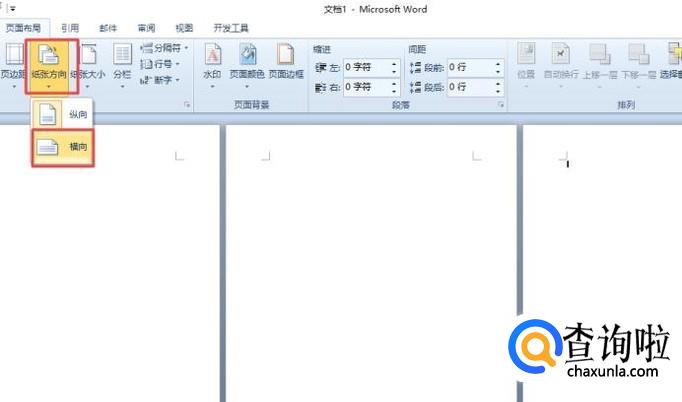Open the 分隔符 breaks menu

tap(165, 47)
